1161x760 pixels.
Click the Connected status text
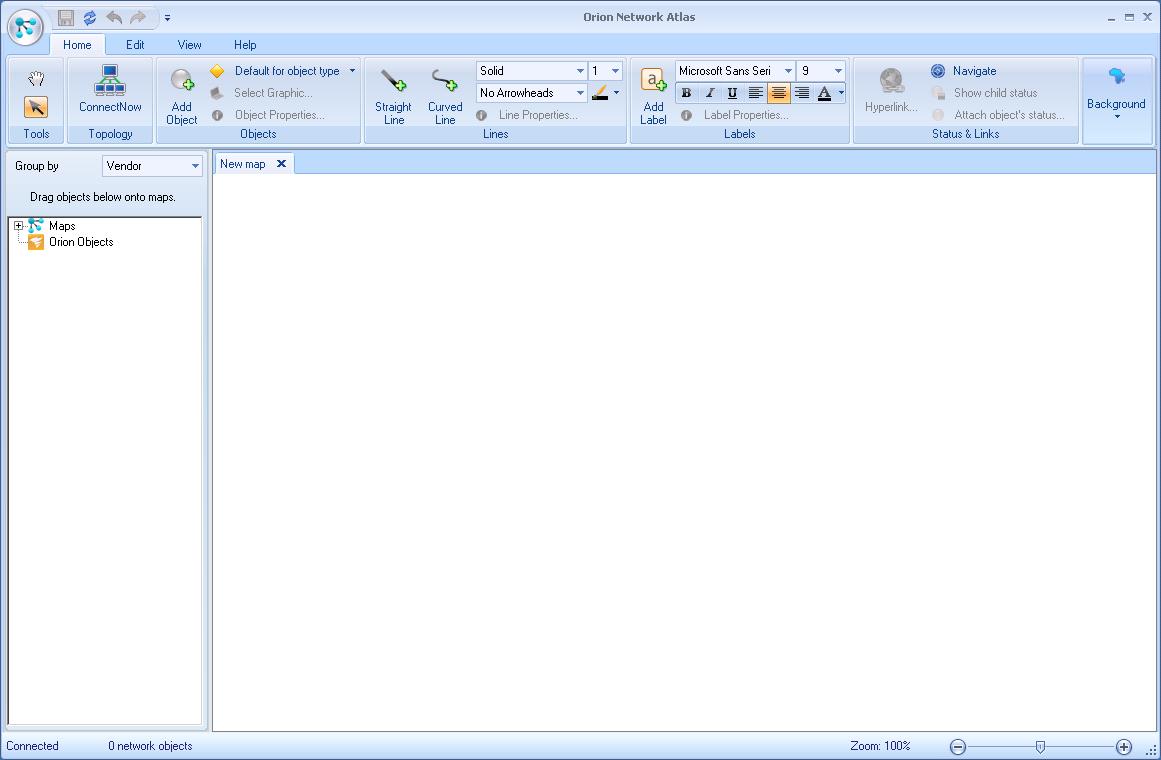coord(33,746)
